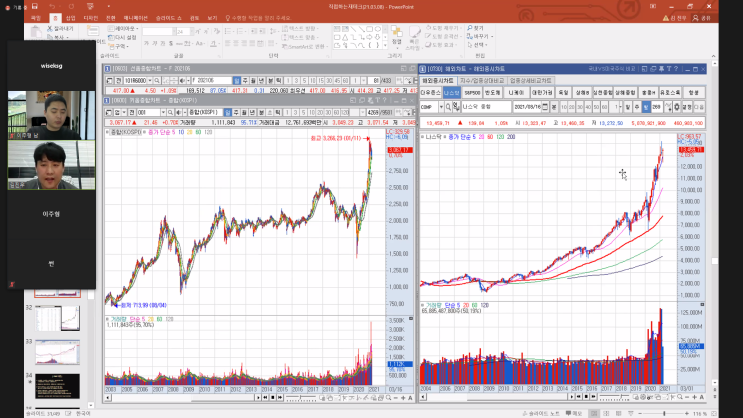Select slide 33 thumbnail in slide panel
This screenshot has width=743, height=418.
[x=57, y=352]
